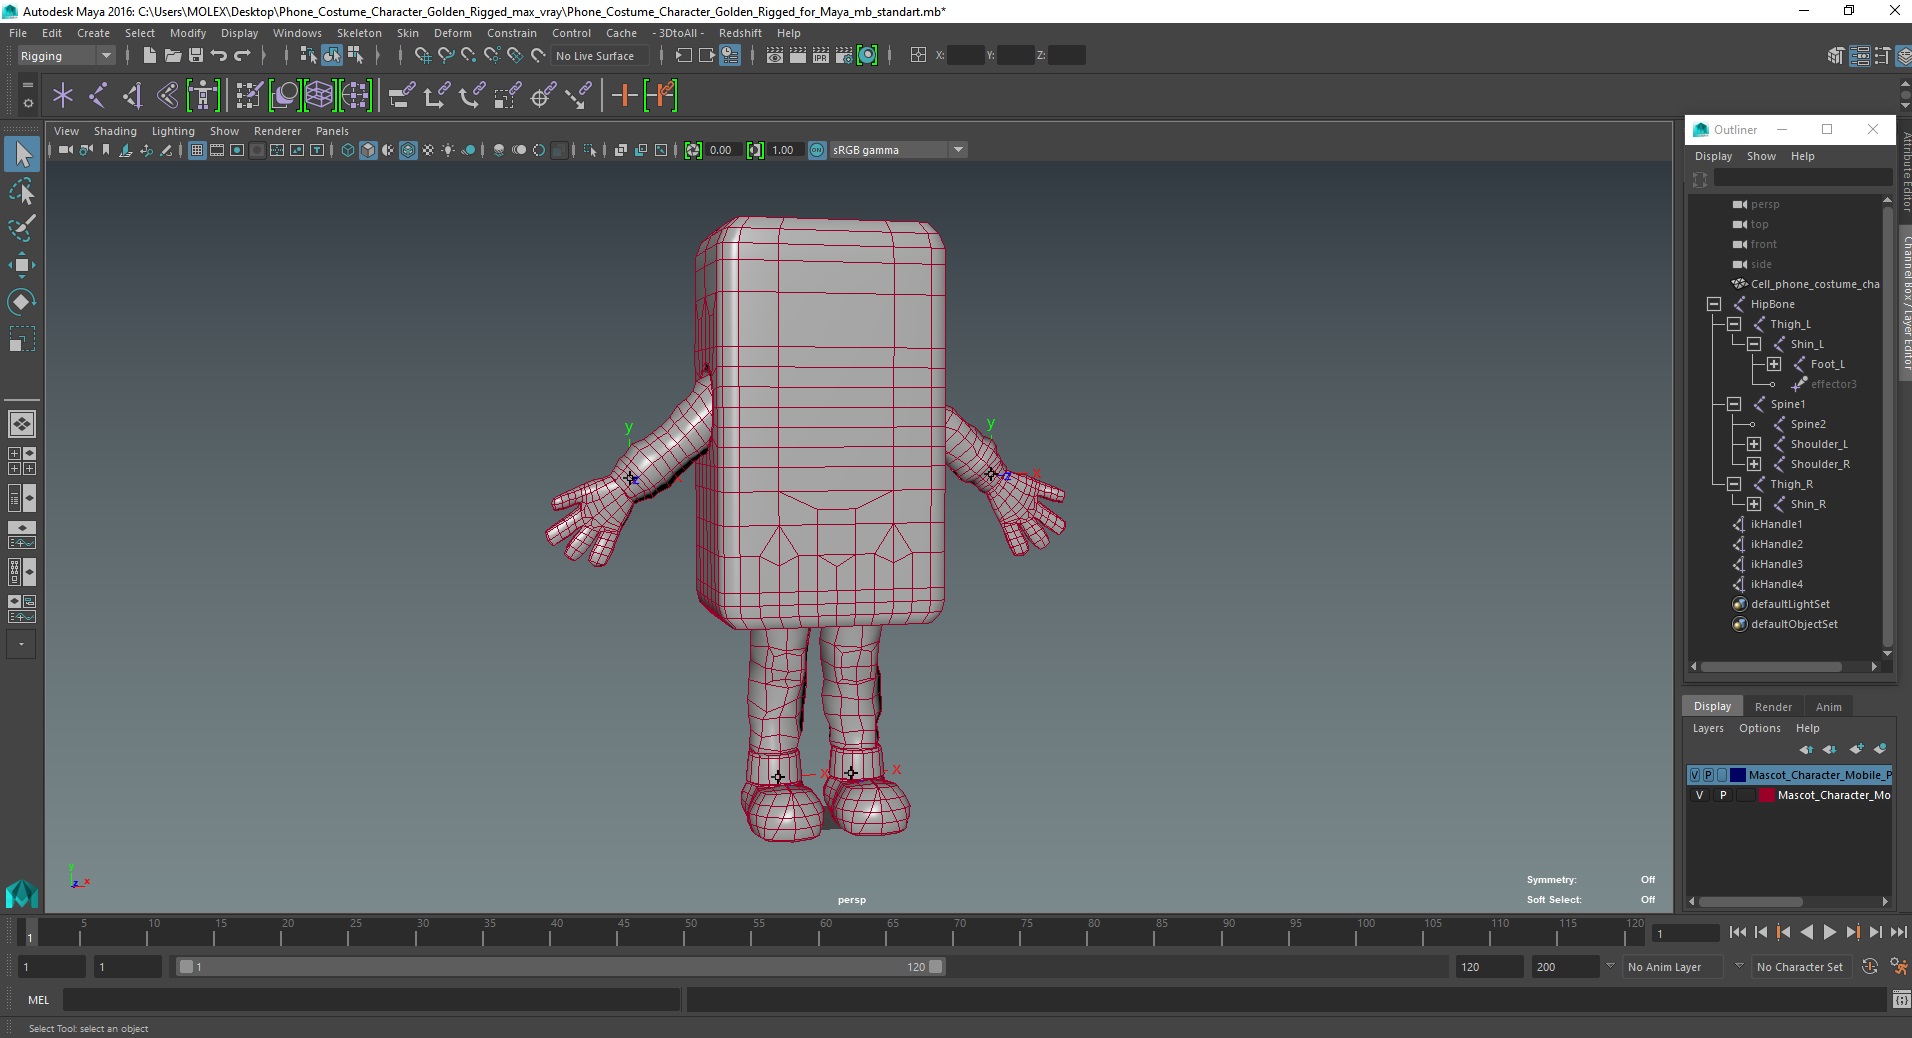Expand the Foot_L node in Outliner

coord(1774,364)
